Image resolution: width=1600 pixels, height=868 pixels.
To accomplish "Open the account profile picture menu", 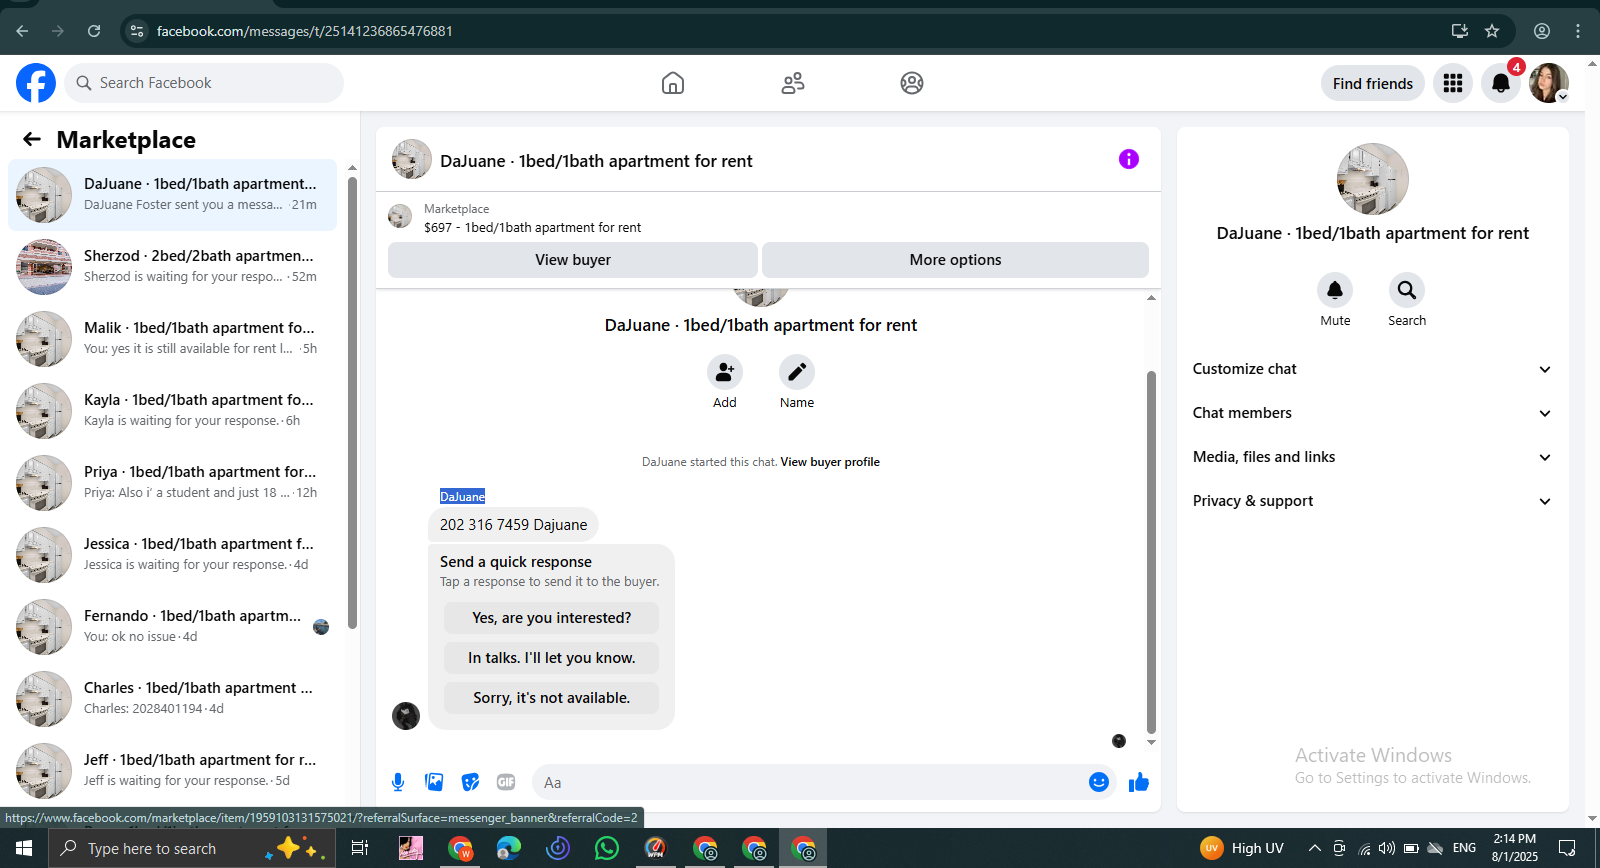I will (x=1549, y=83).
